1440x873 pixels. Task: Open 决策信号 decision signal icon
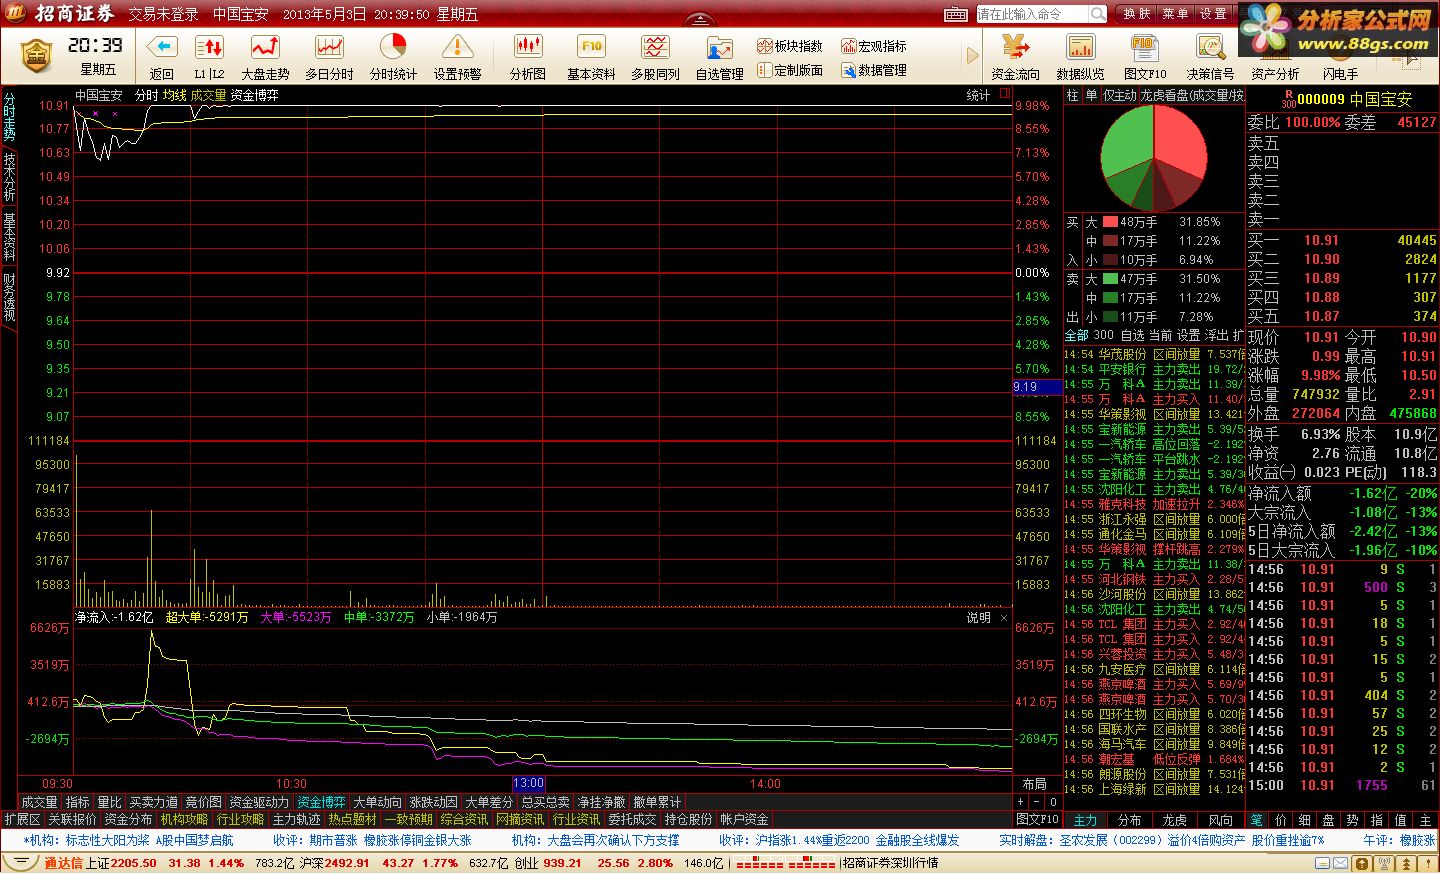[1210, 47]
